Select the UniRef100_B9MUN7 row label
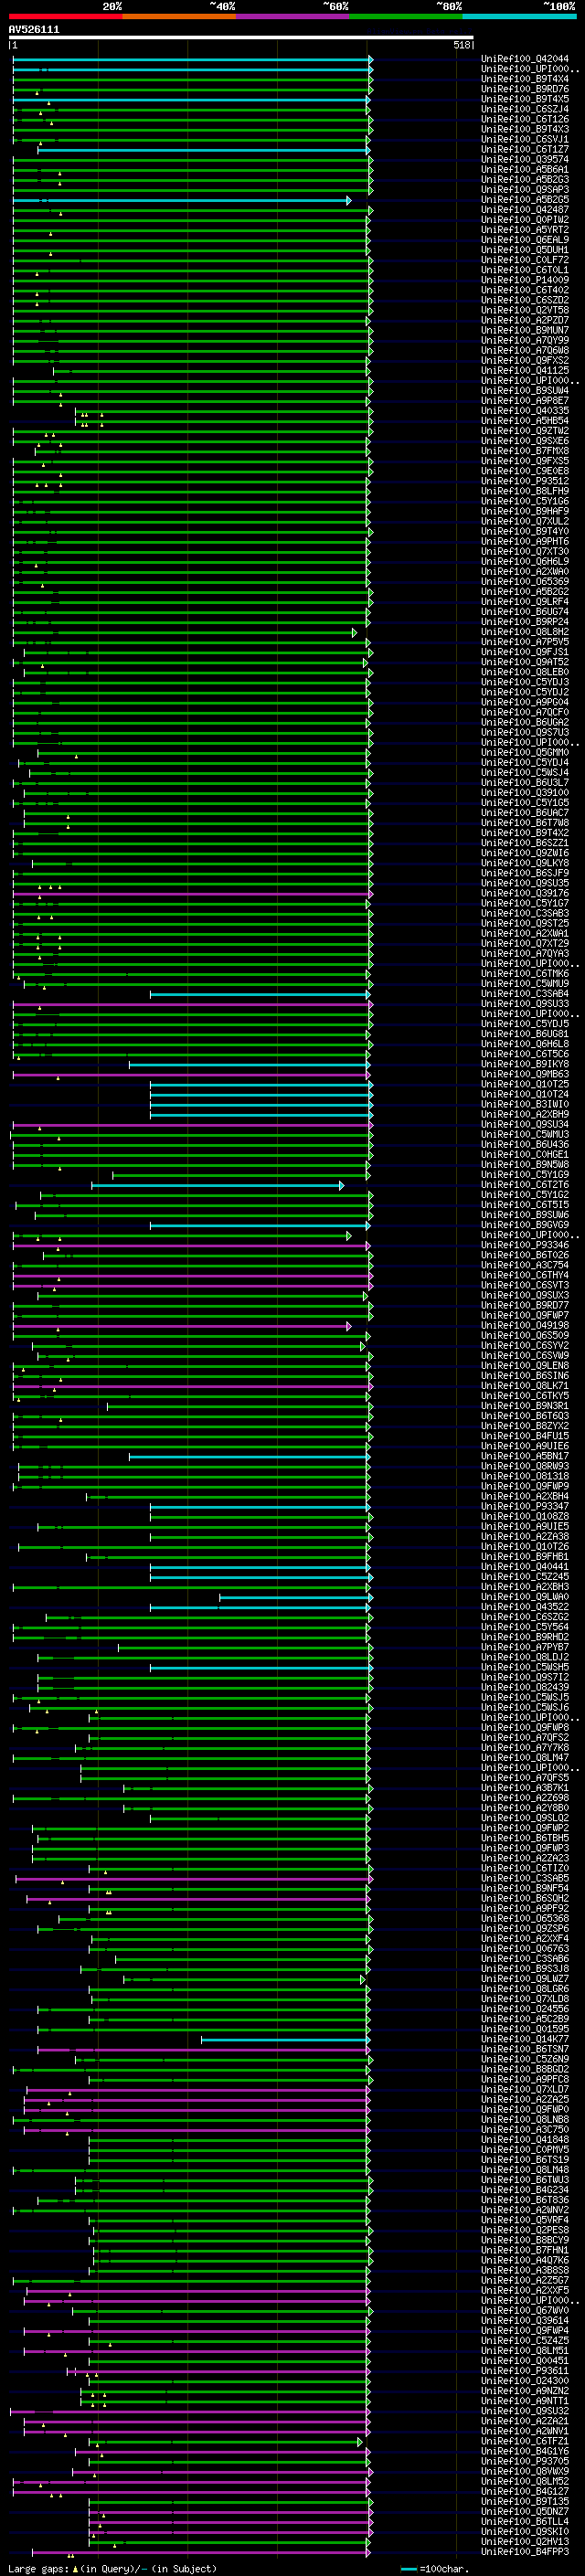The width and height of the screenshot is (585, 2576). click(525, 330)
